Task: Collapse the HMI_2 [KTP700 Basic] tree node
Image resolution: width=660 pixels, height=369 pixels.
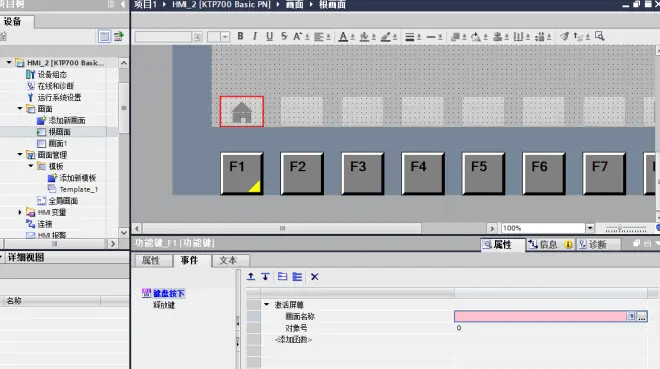Action: click(9, 62)
